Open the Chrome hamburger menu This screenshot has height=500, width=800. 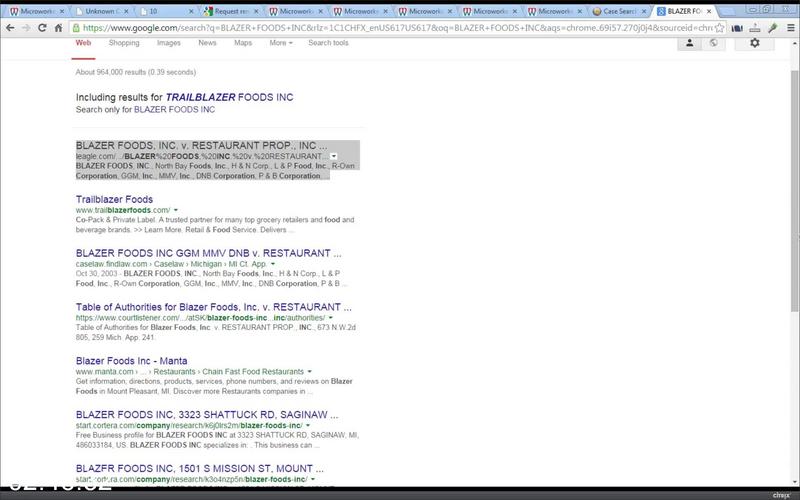pos(790,28)
